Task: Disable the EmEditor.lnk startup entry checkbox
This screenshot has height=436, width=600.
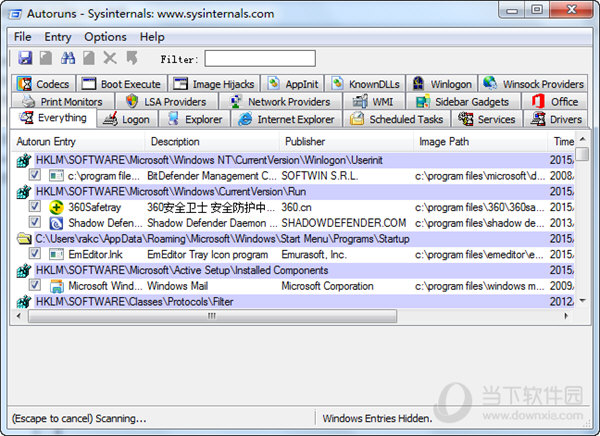Action: coord(35,253)
